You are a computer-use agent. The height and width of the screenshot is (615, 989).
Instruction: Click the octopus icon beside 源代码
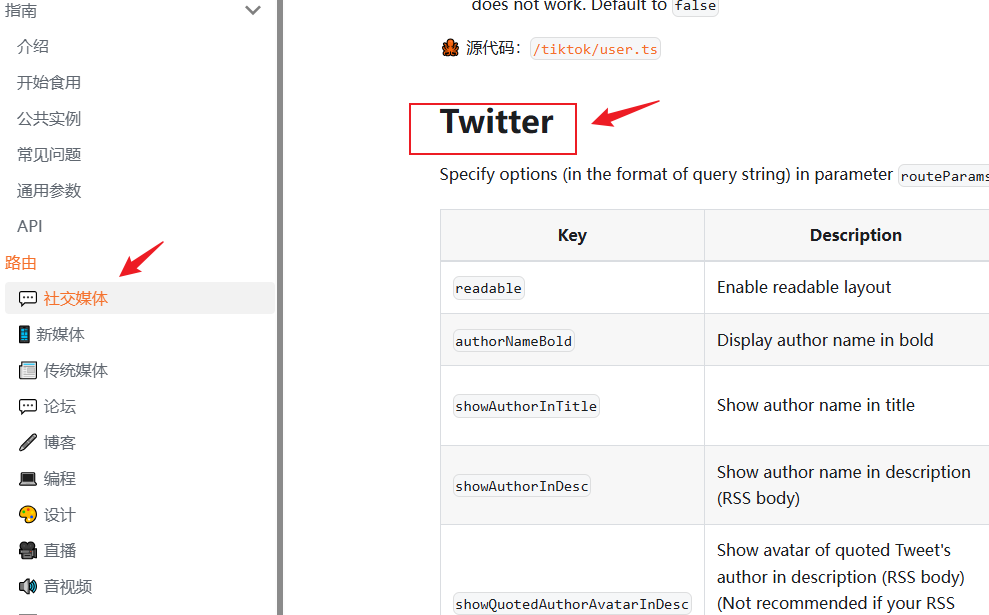coord(450,48)
